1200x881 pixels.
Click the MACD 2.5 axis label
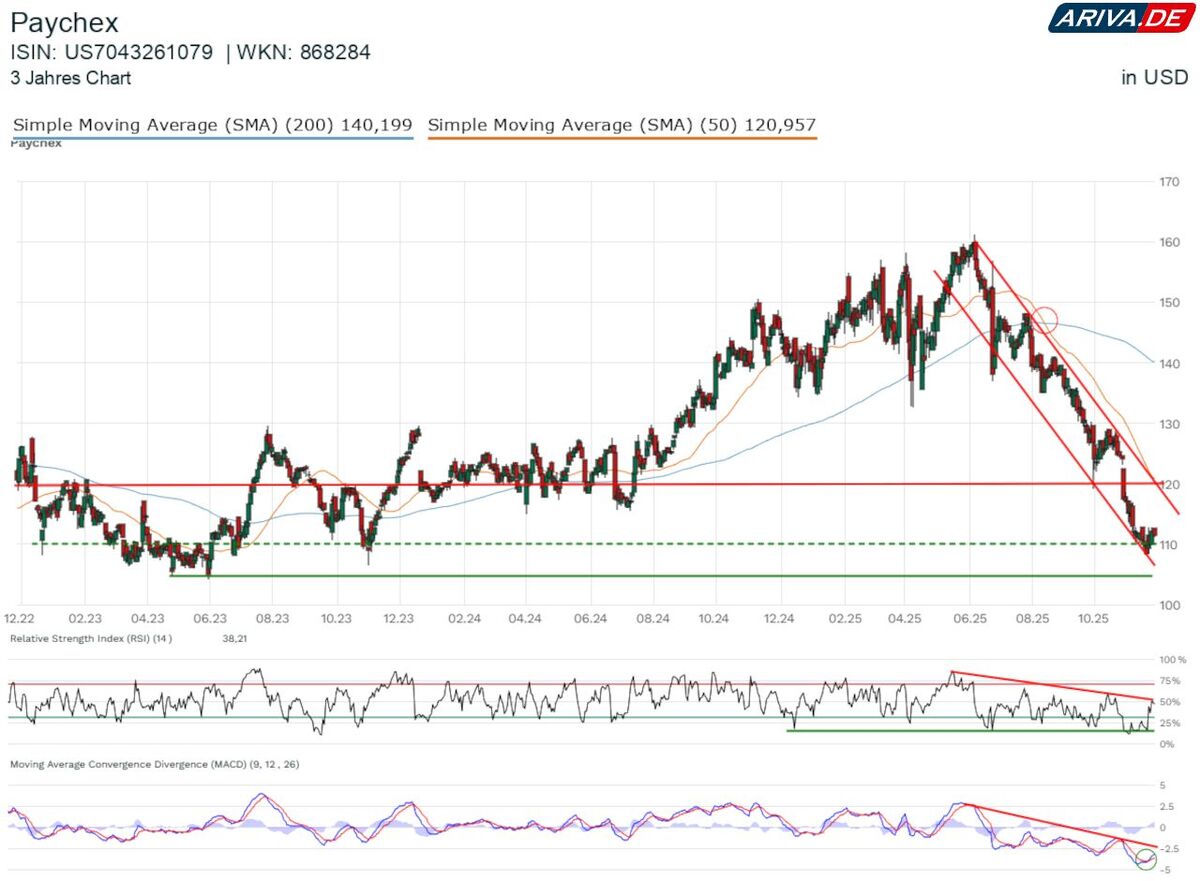pos(1167,806)
